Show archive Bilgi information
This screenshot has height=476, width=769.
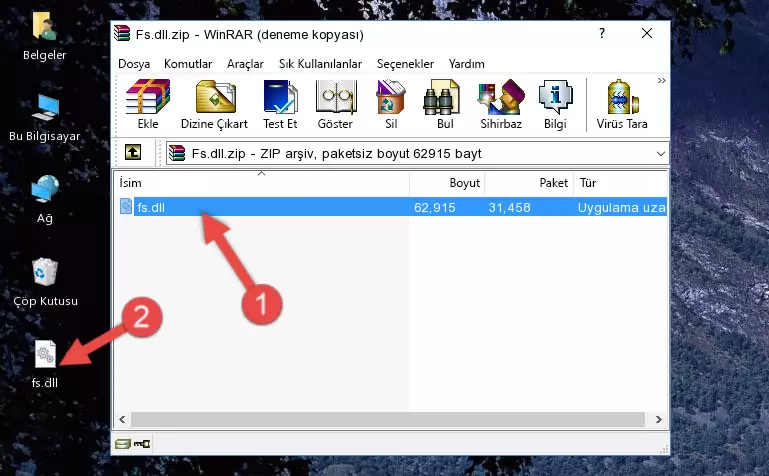tap(555, 104)
